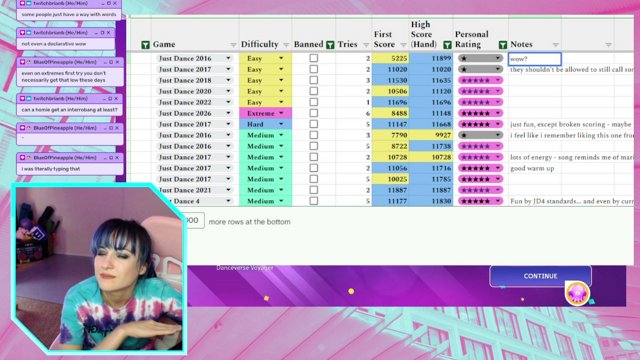Open the Just Dance 2018 game dropdown
Image resolution: width=640 pixels, height=360 pixels.
pyautogui.click(x=228, y=80)
